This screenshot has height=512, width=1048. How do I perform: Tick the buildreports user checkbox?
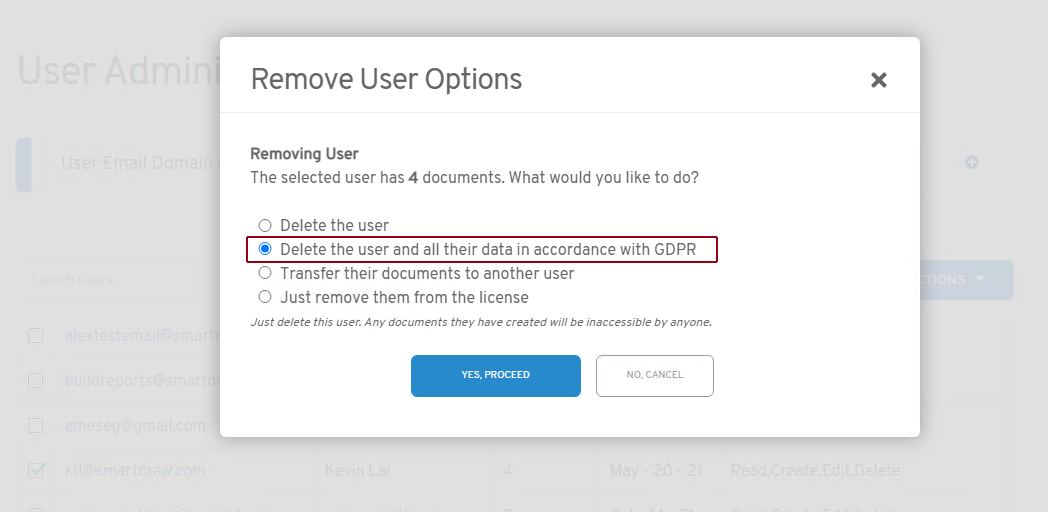[35, 380]
